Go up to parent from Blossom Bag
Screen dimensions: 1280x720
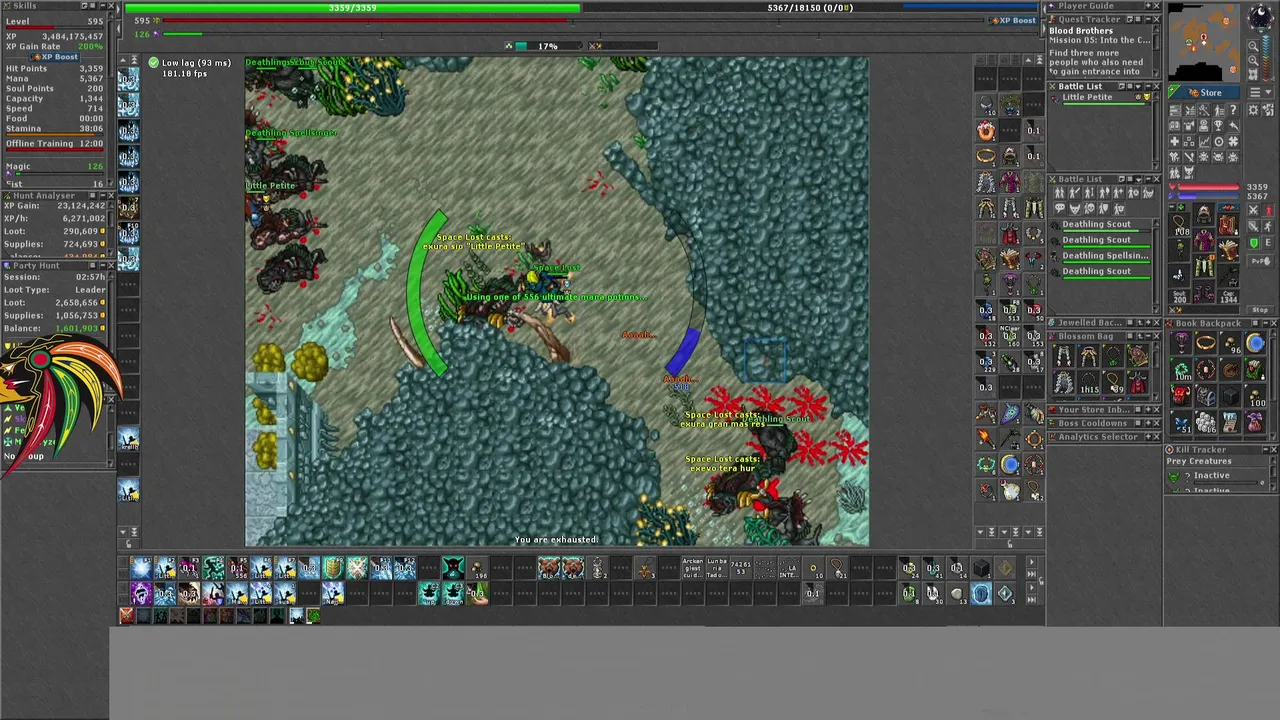click(1140, 336)
